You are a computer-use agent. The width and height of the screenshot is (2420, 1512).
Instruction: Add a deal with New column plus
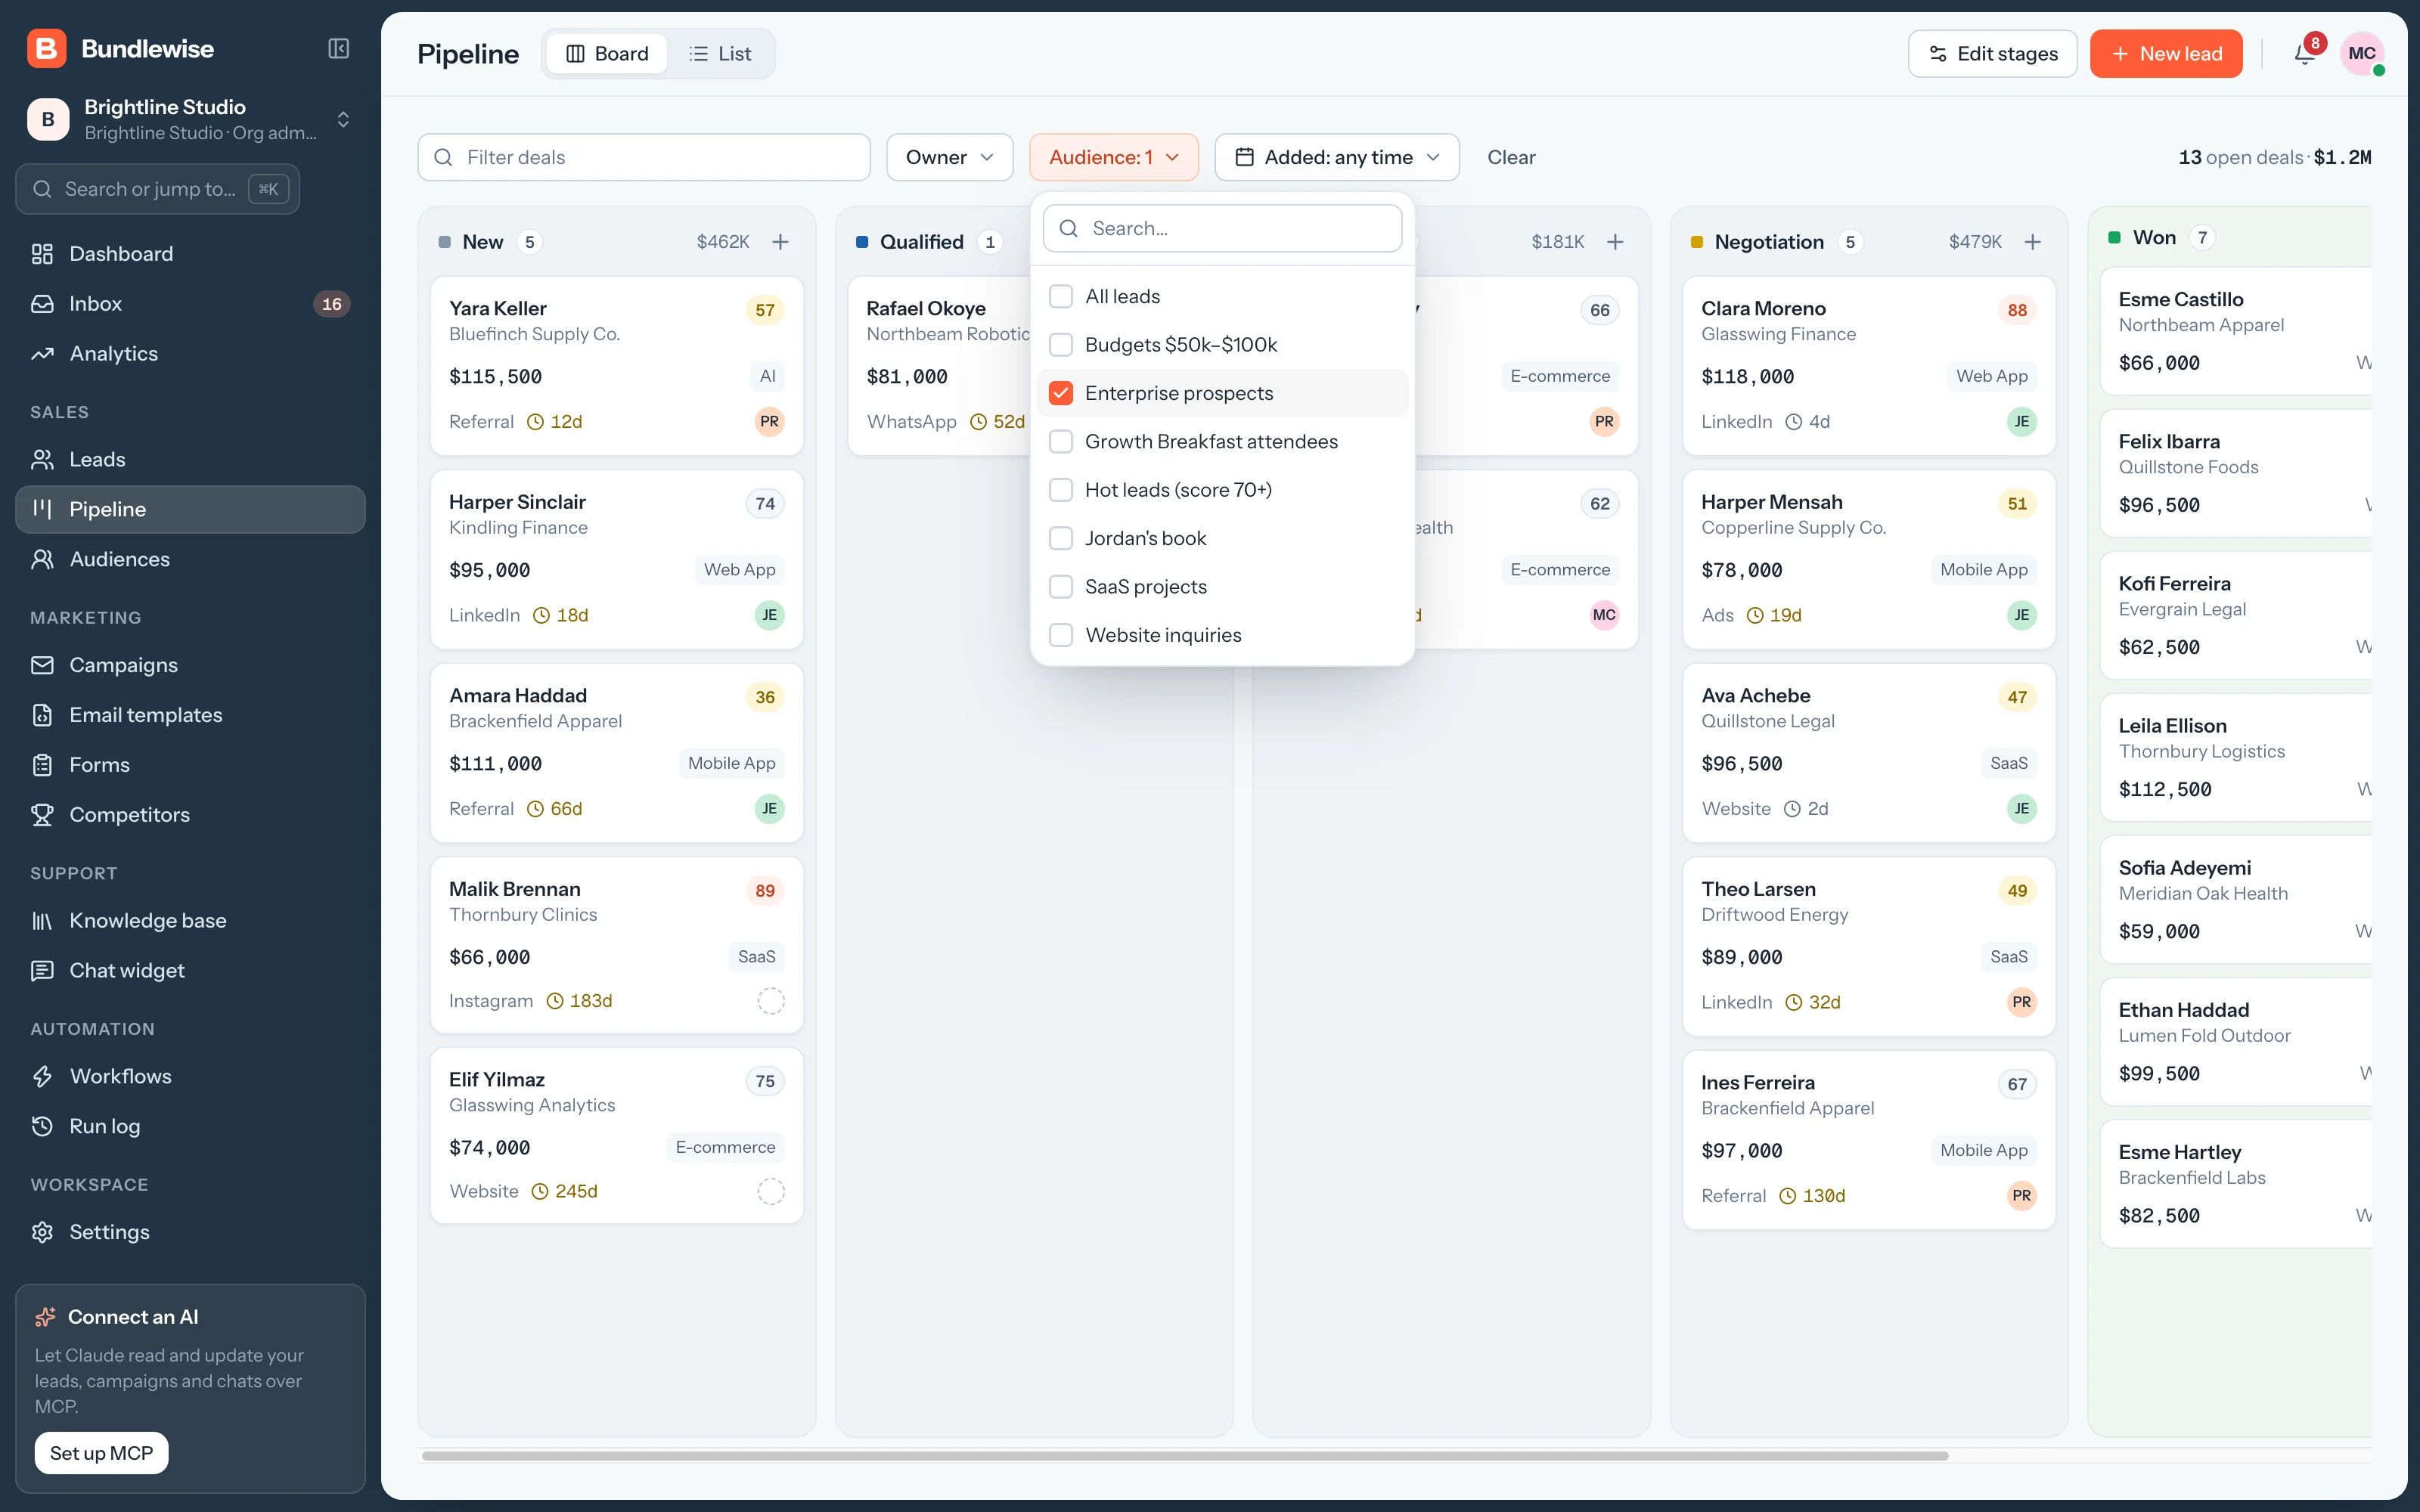tap(781, 242)
